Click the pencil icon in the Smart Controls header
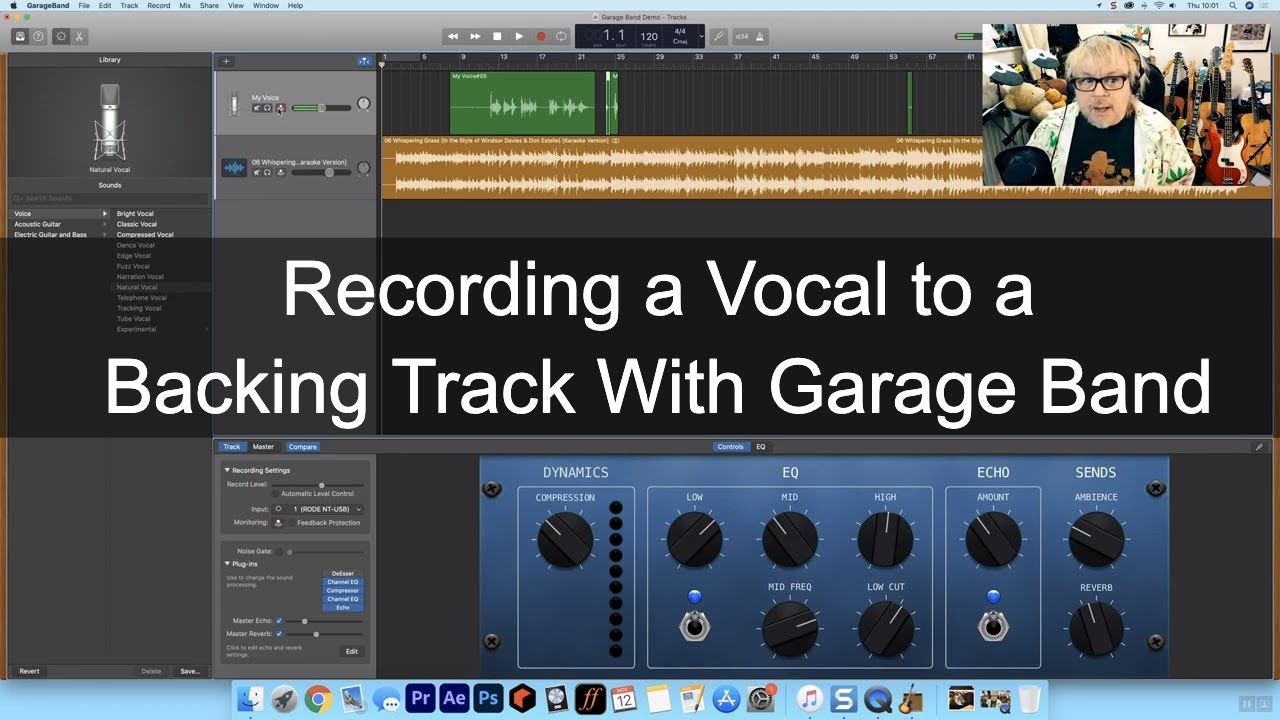Screen dimensions: 1280x720 click(x=1259, y=447)
